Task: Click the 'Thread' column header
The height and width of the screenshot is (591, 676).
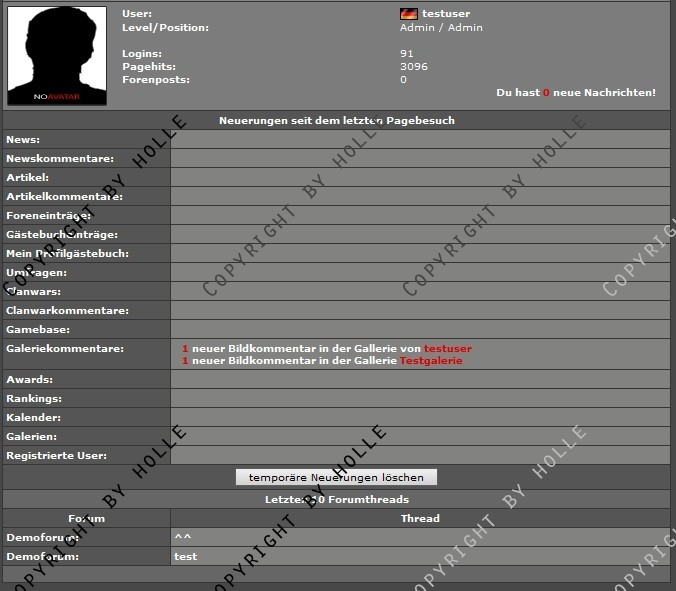Action: [420, 518]
